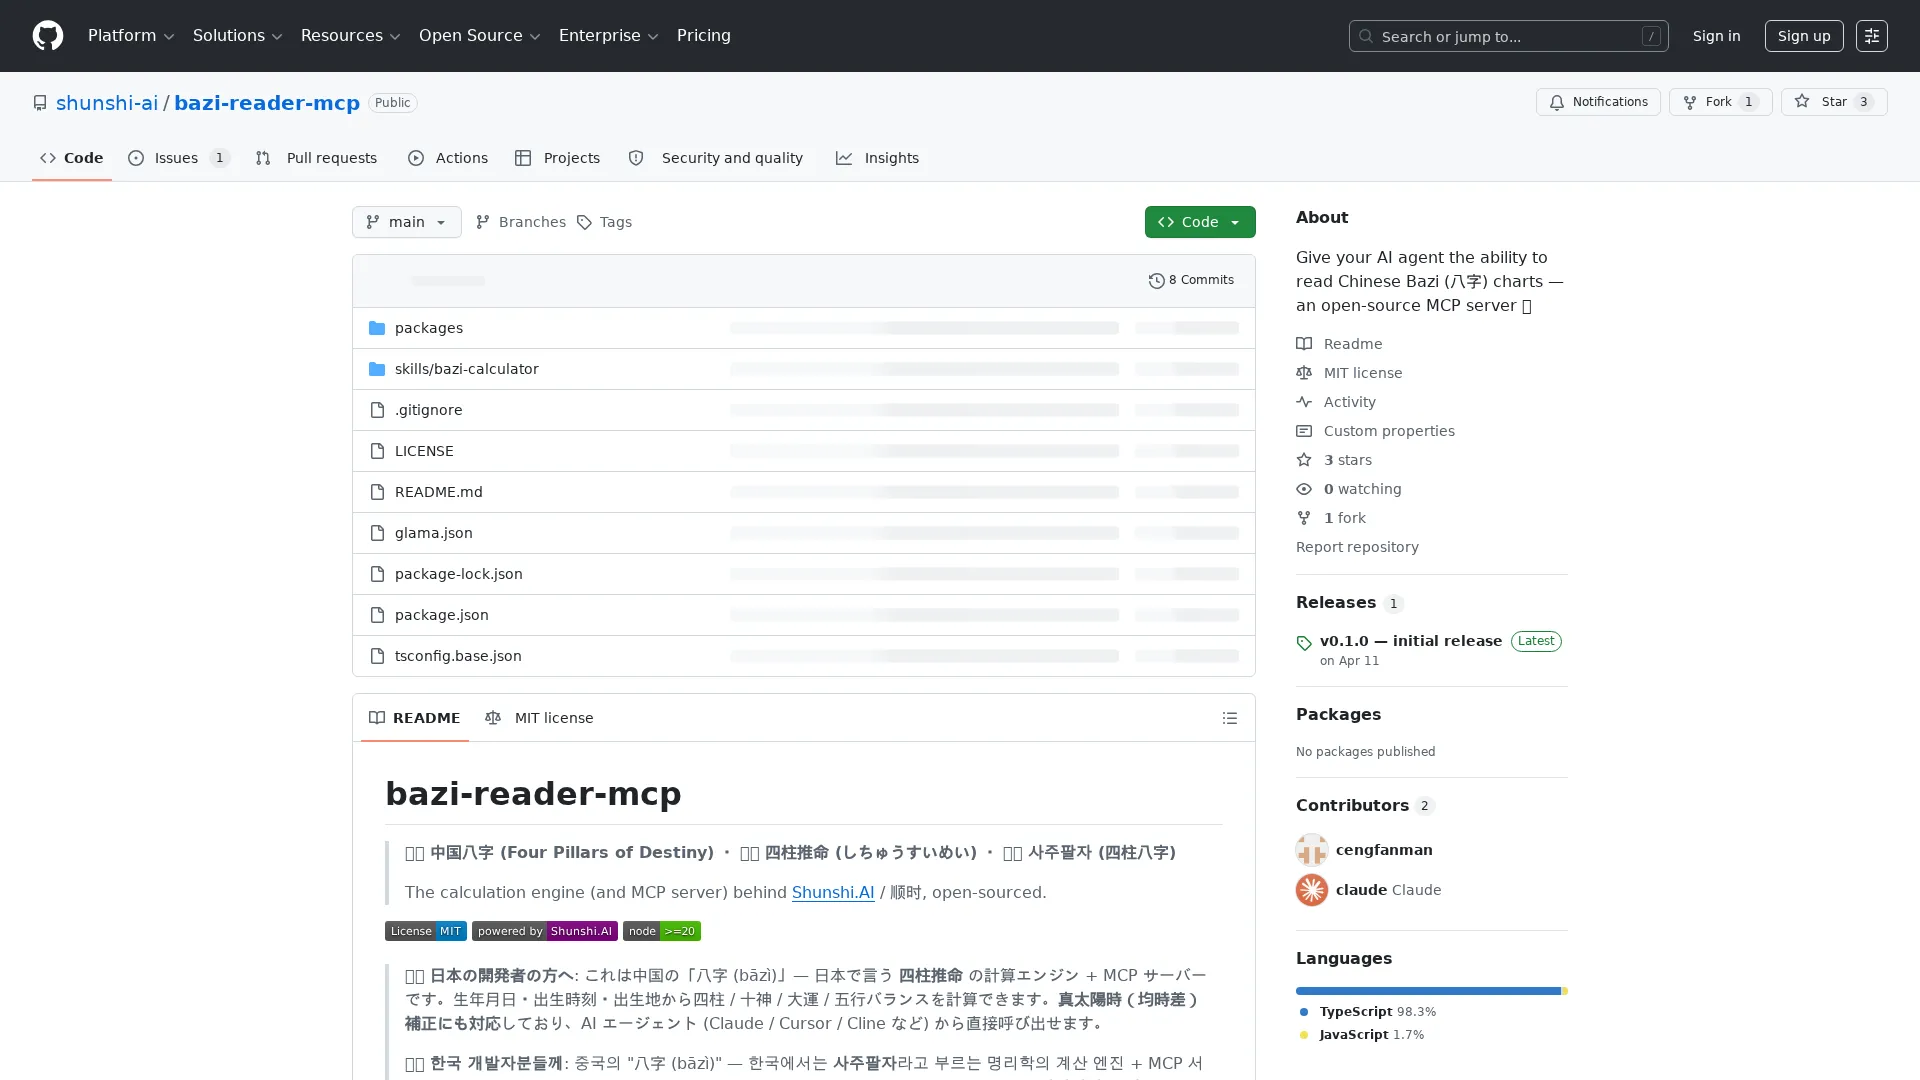Screen dimensions: 1920x1080
Task: Open the global navigation settings icon
Action: (x=1872, y=36)
